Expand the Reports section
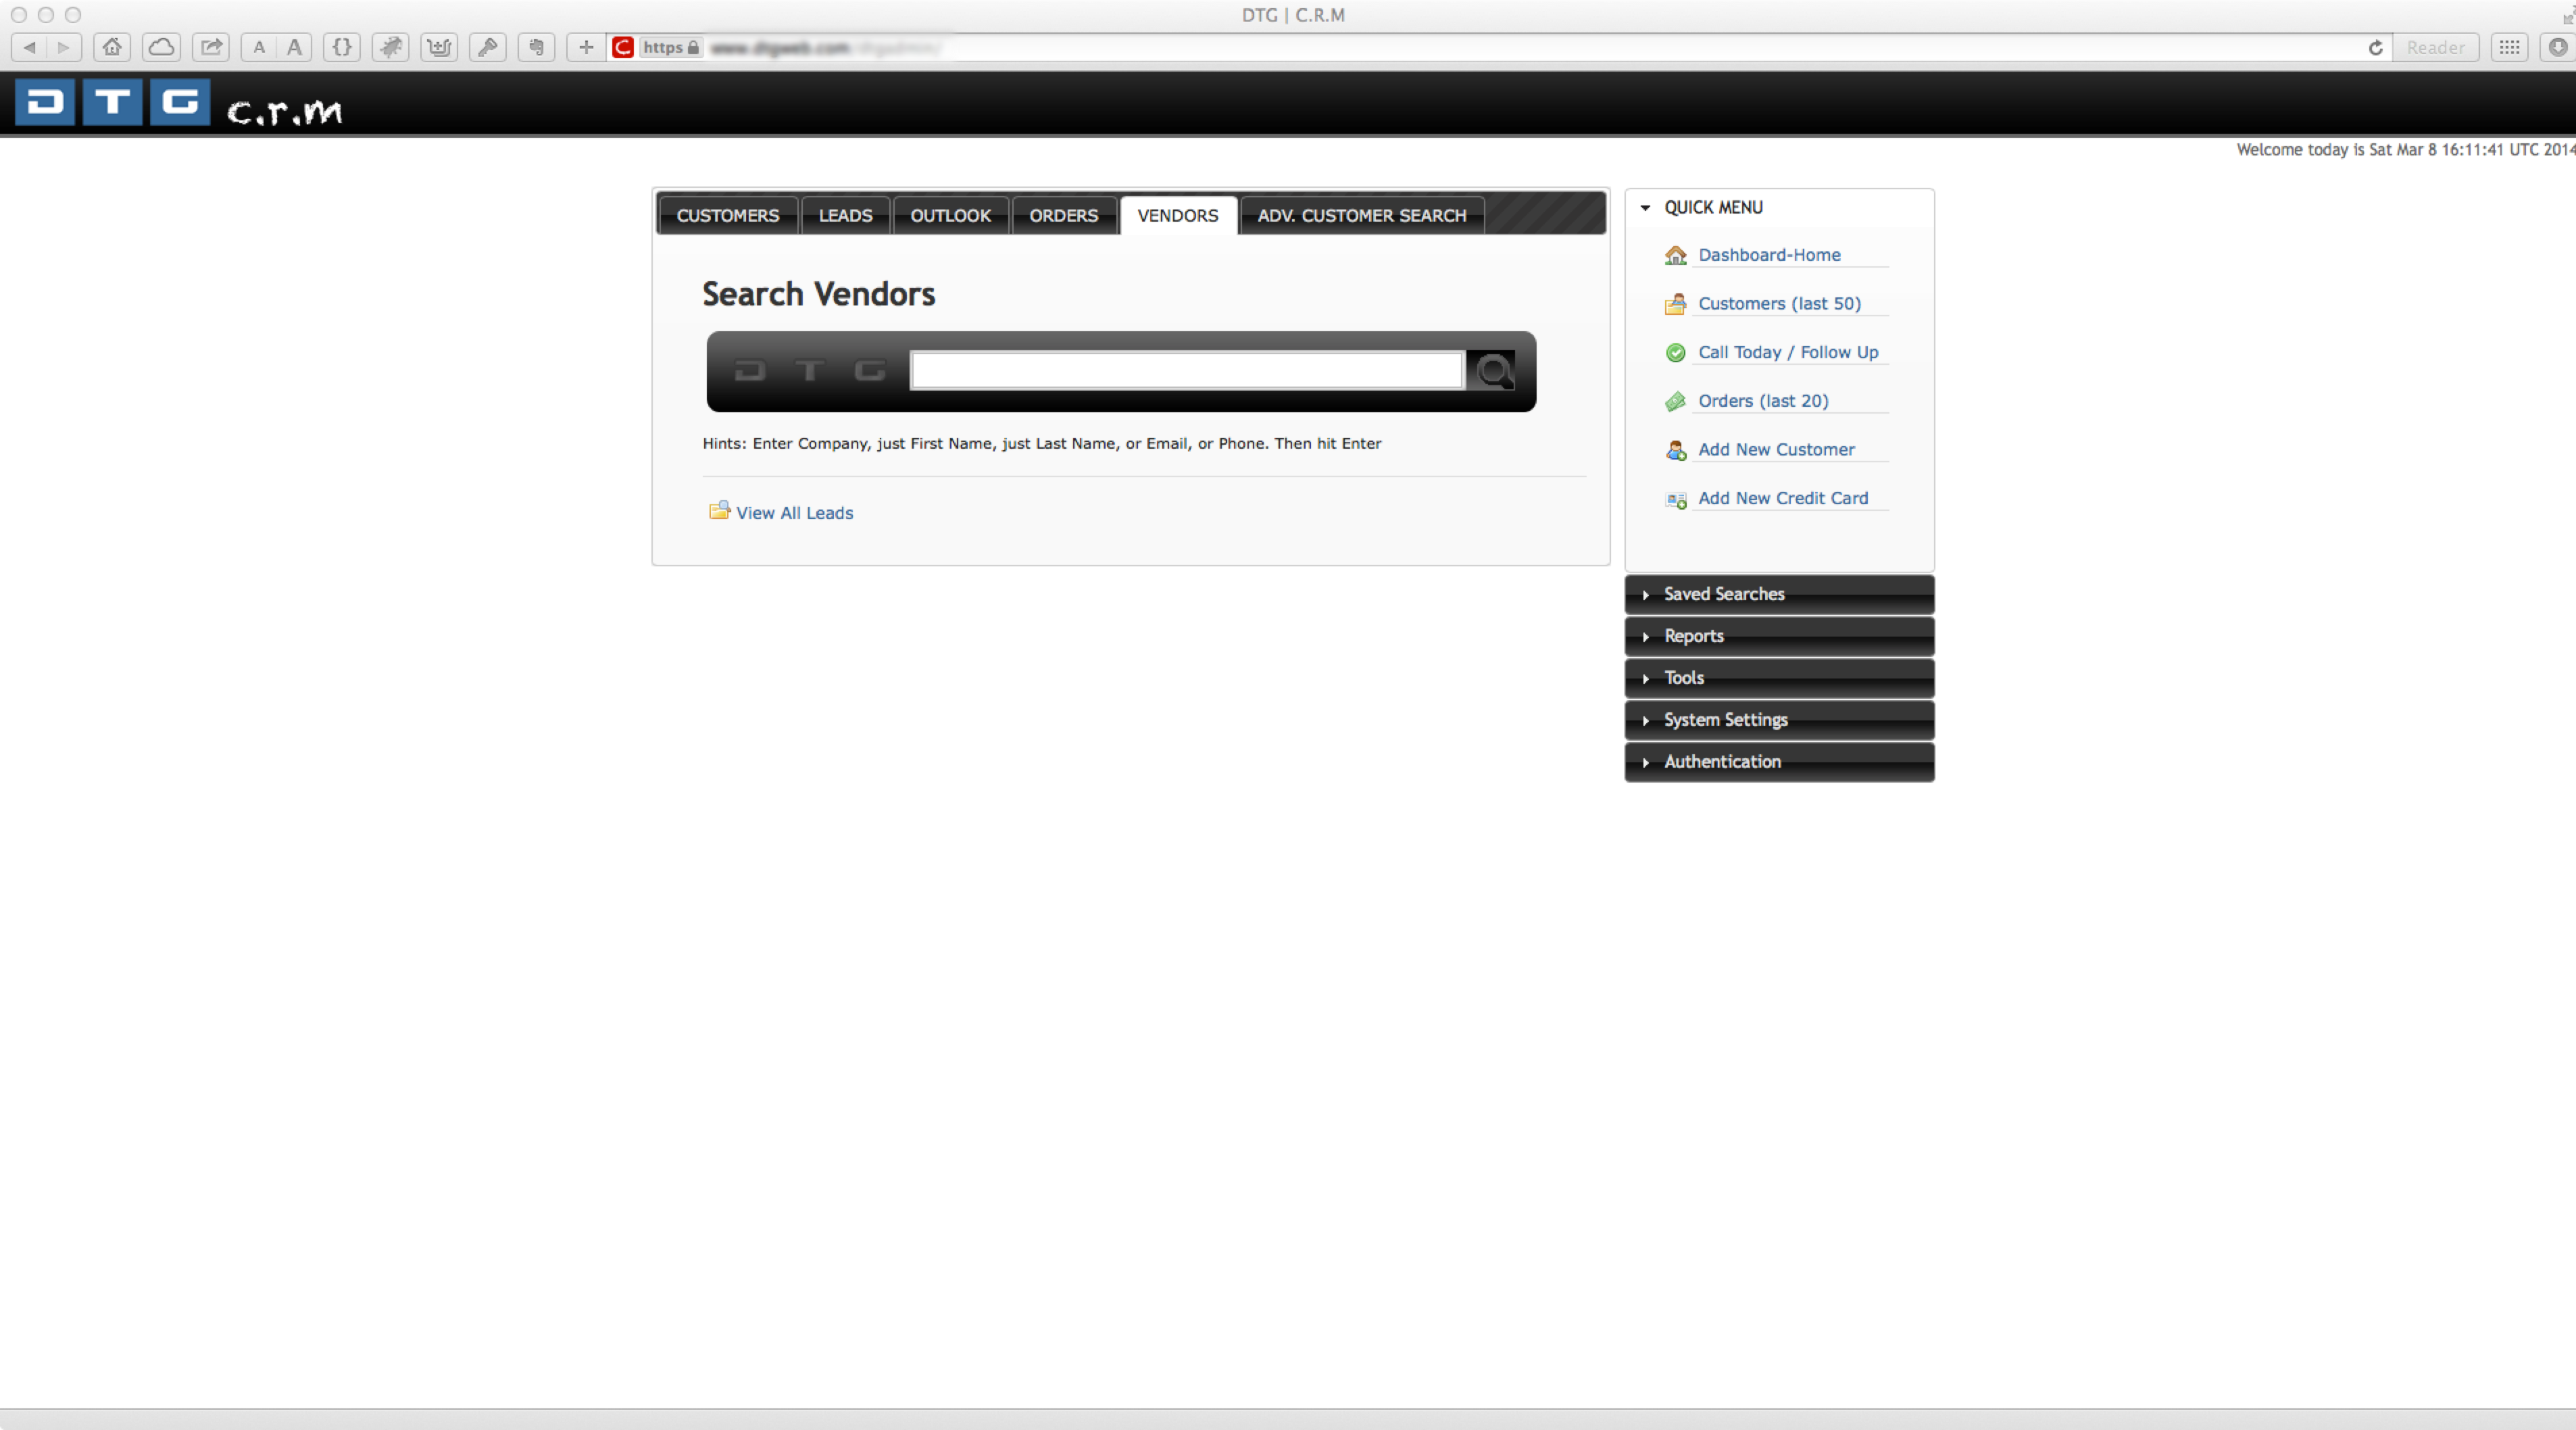 point(1780,636)
